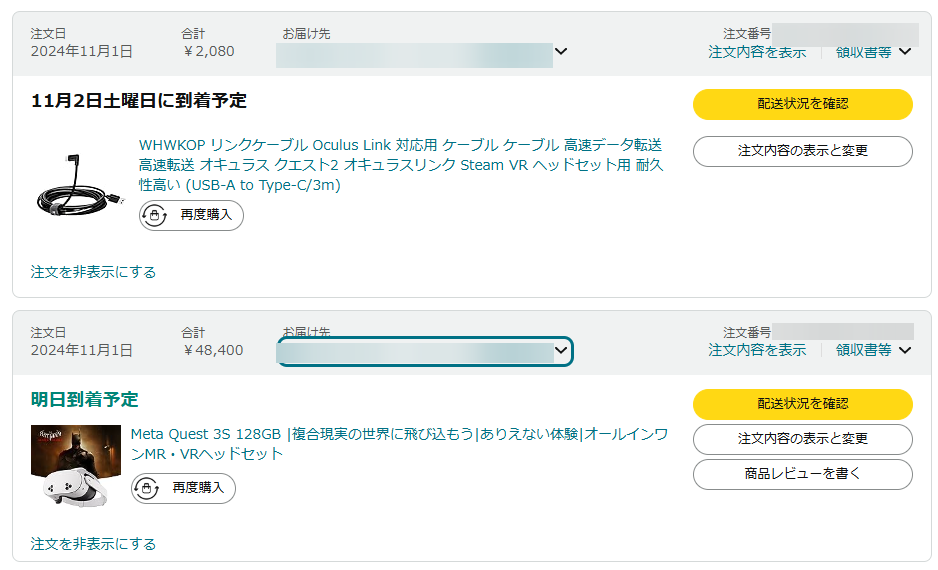The height and width of the screenshot is (570, 938).
Task: Click the 商品レビューを書く button
Action: tap(802, 474)
